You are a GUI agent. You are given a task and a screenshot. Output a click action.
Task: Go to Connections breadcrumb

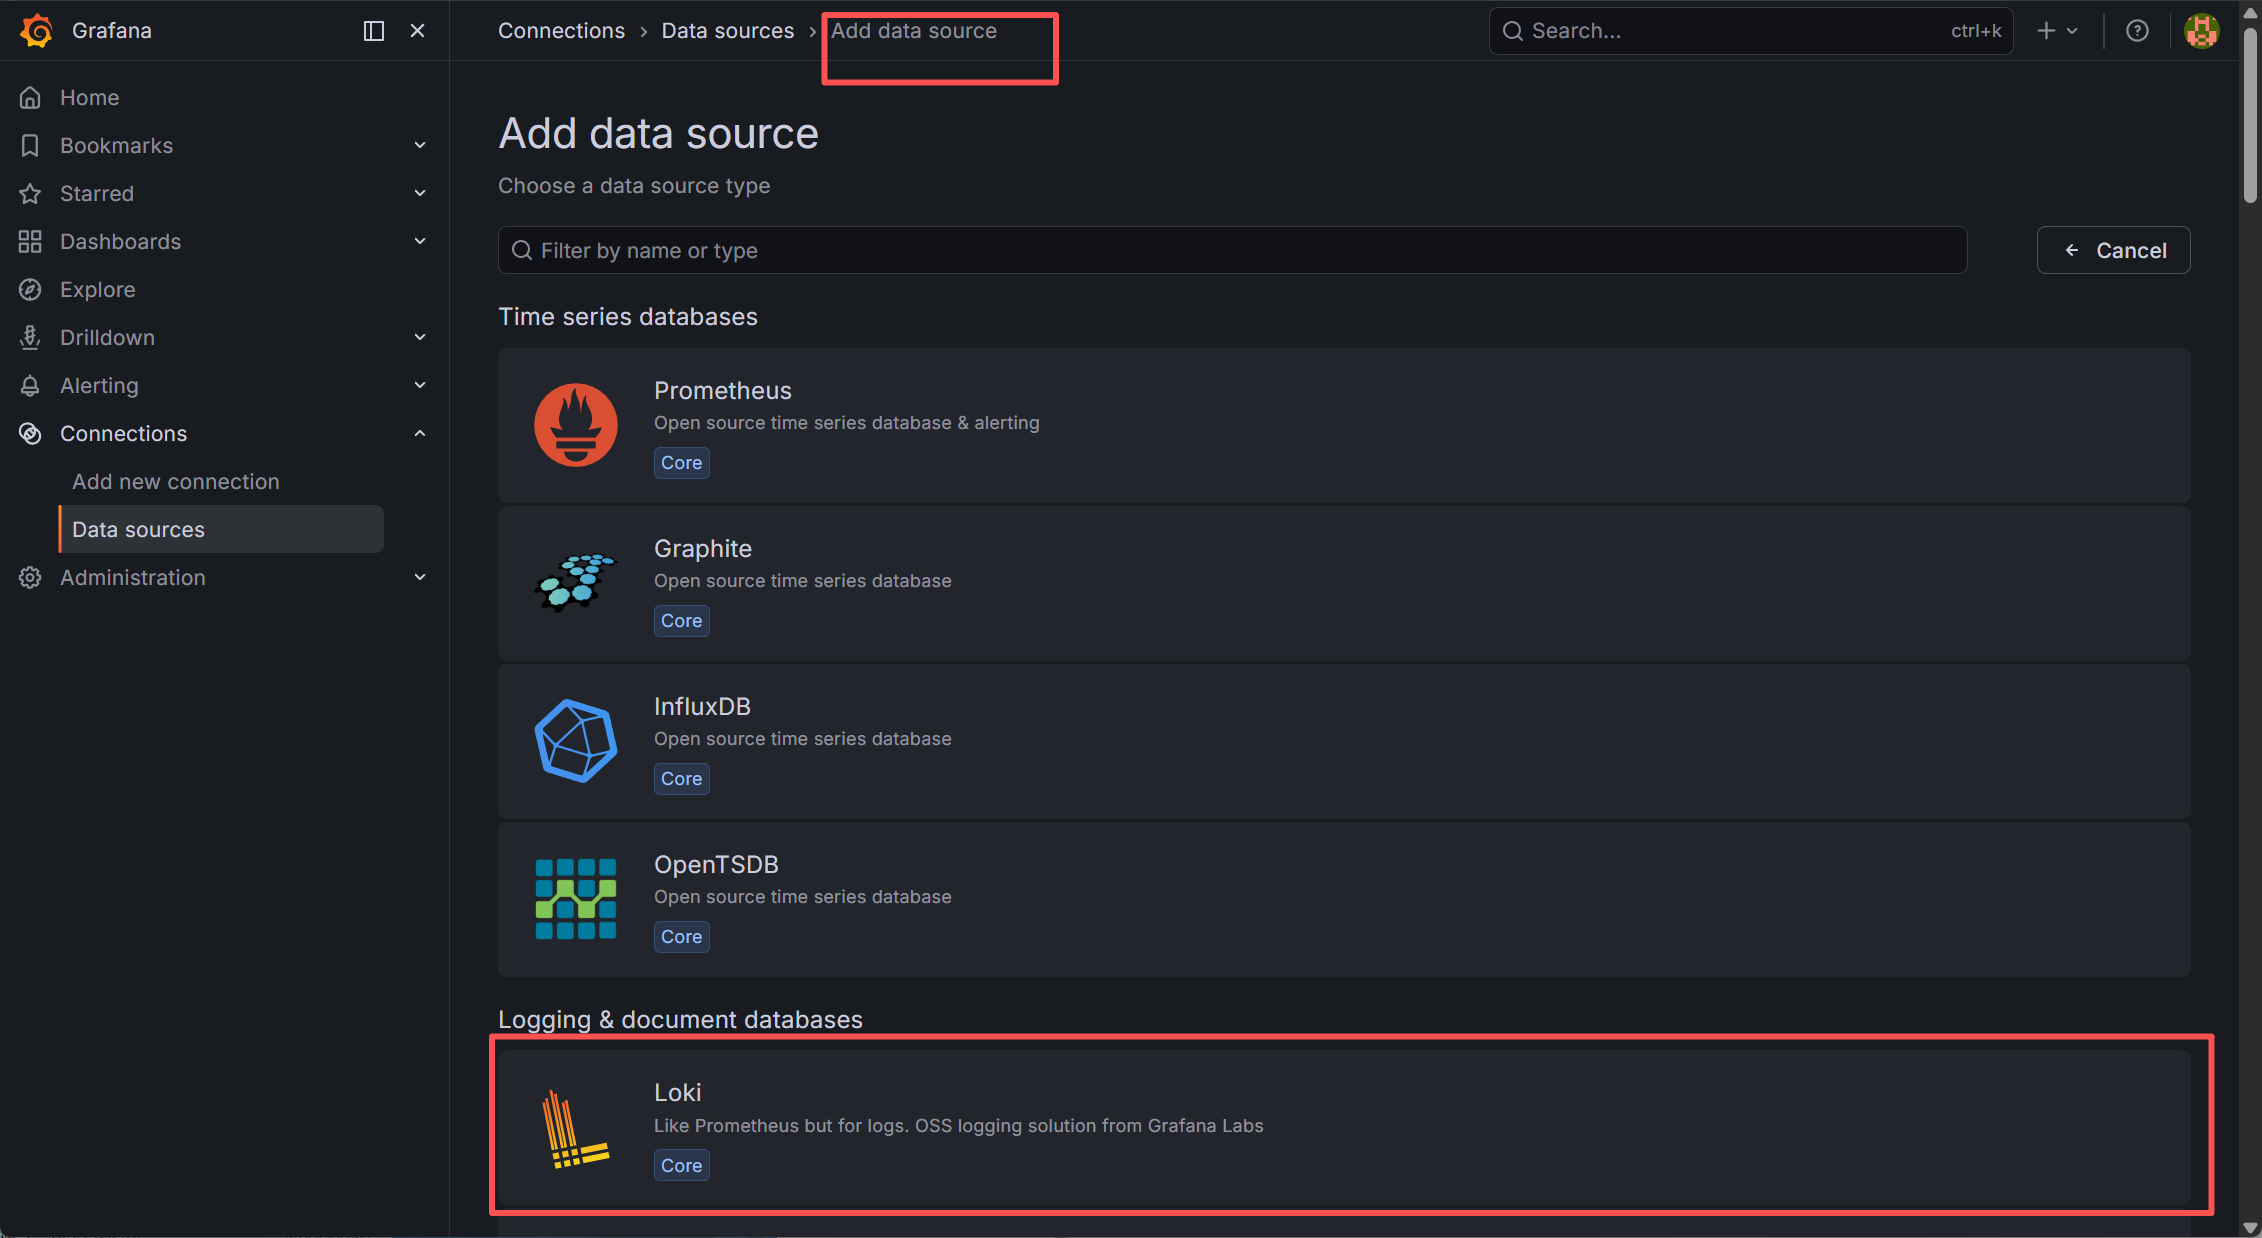point(561,31)
